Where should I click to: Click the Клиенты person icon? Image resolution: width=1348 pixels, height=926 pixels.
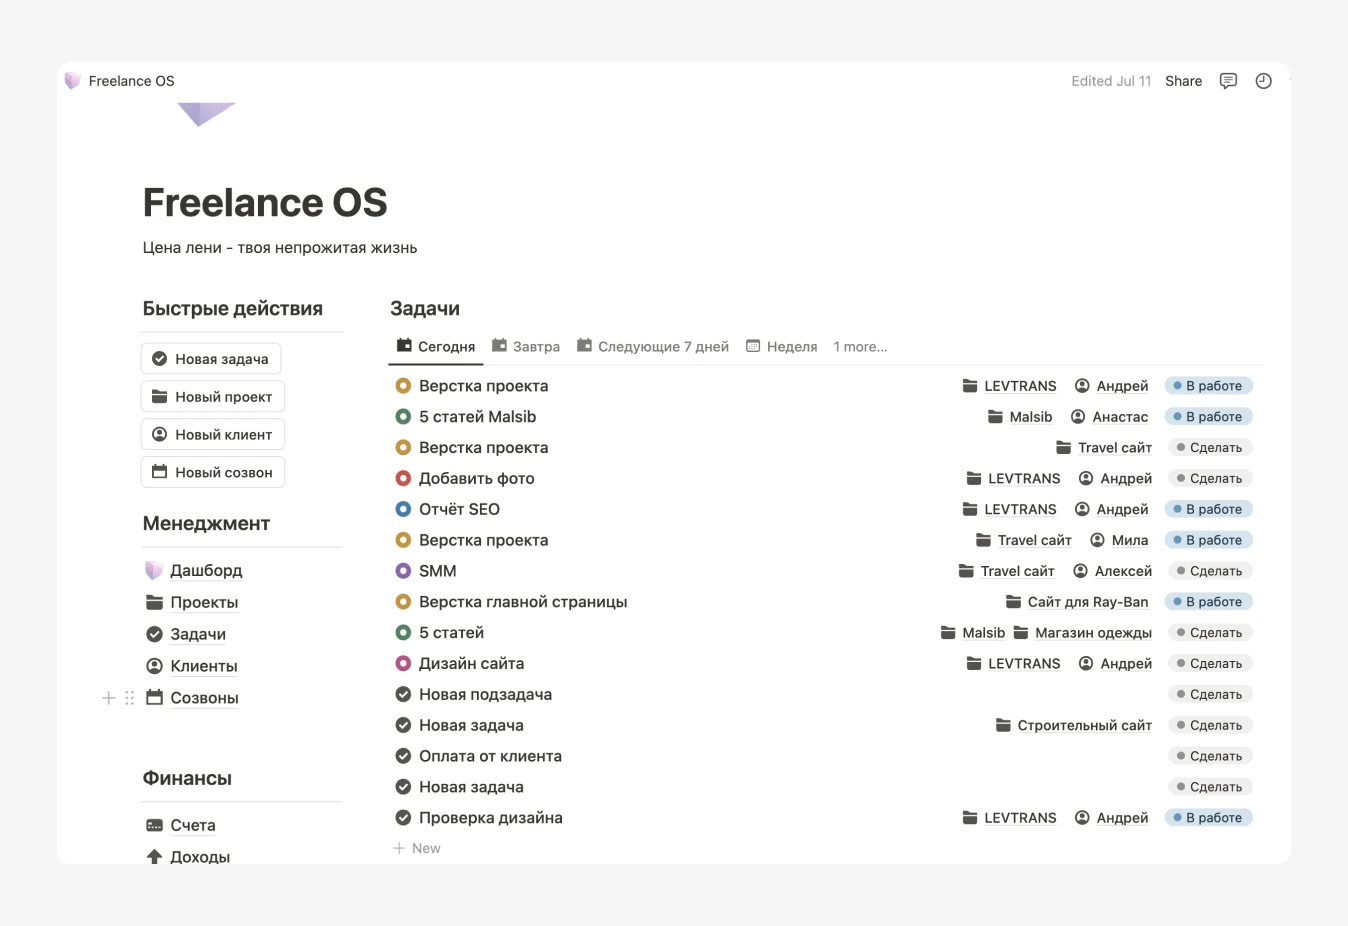pos(154,666)
